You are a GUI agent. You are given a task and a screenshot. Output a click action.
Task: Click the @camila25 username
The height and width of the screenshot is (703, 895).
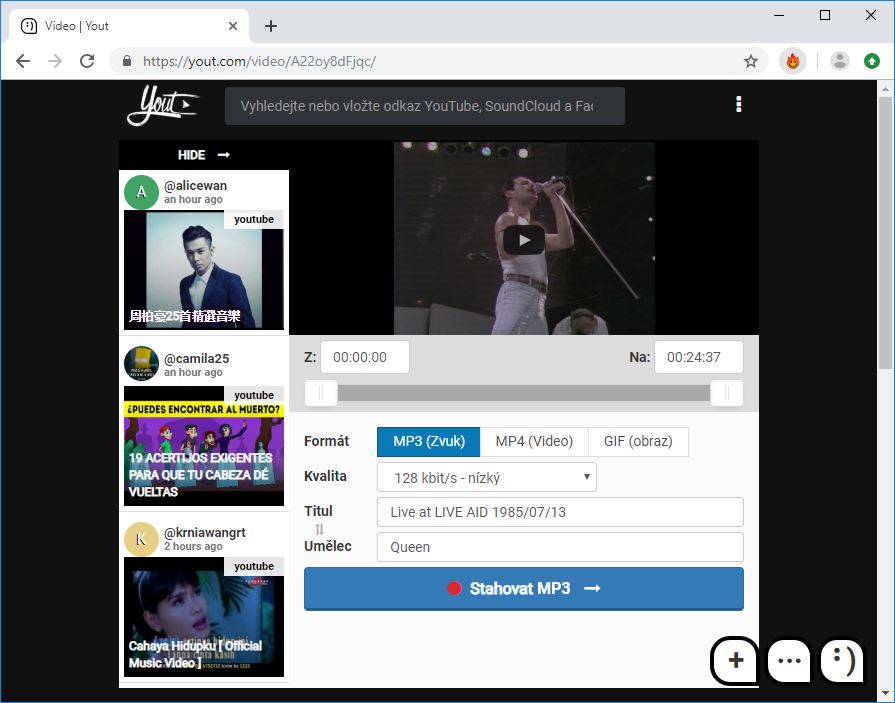pyautogui.click(x=196, y=359)
